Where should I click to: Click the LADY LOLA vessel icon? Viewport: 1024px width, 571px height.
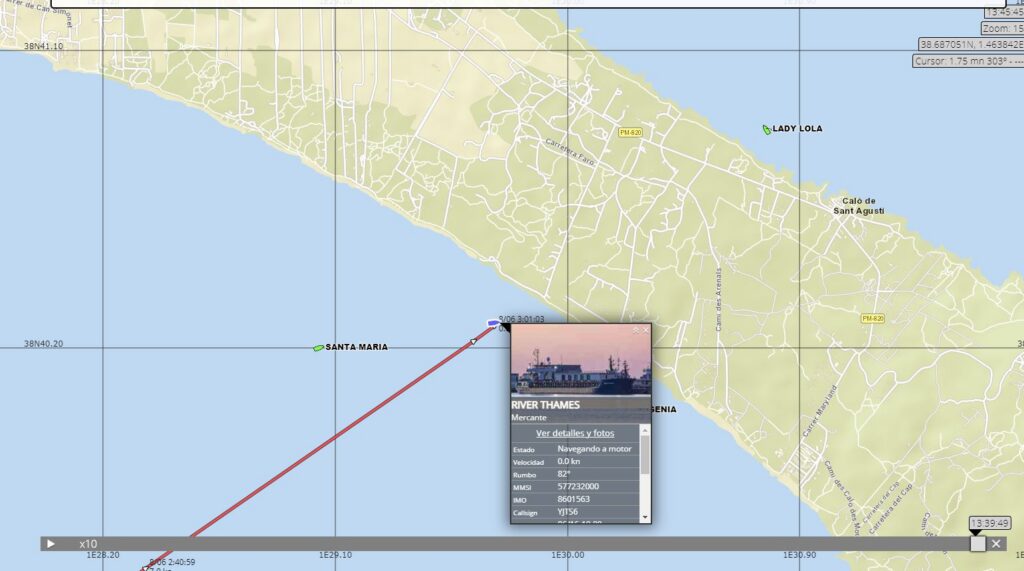pyautogui.click(x=766, y=129)
